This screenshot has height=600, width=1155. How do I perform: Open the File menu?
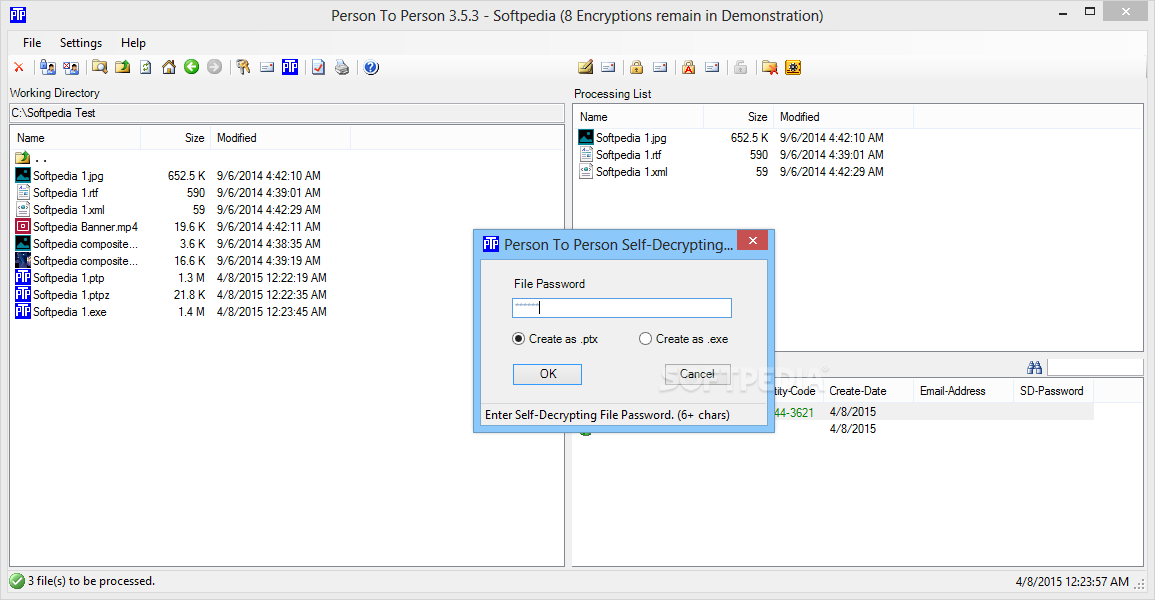coord(32,43)
